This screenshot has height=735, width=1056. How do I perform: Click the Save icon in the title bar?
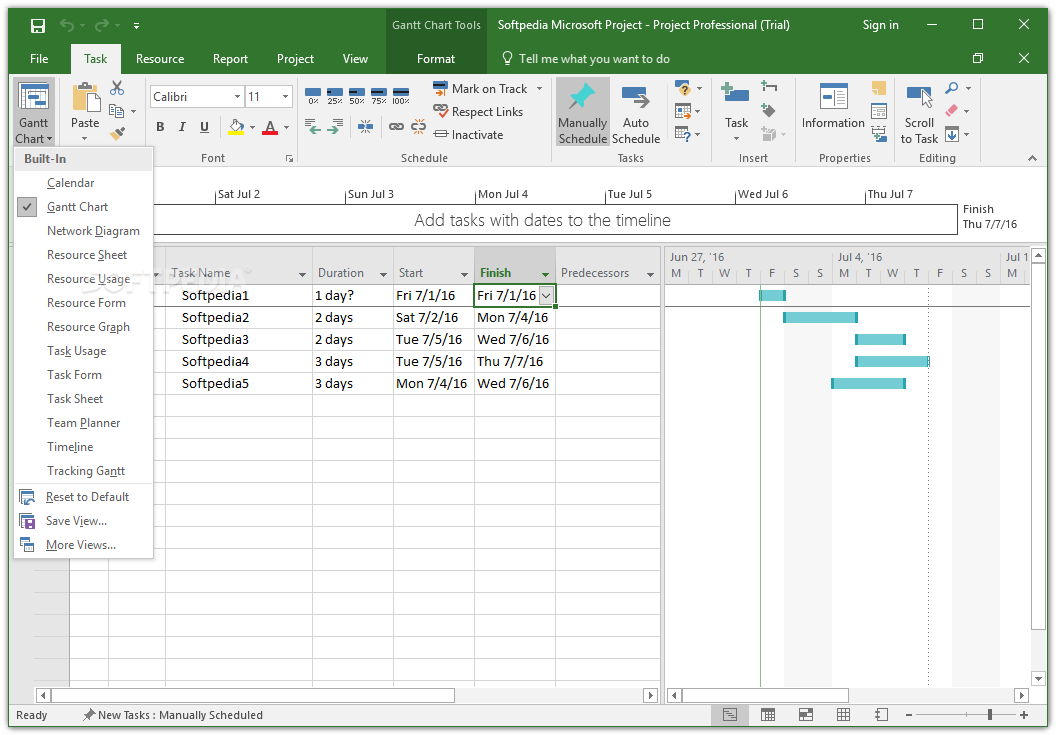coord(38,26)
